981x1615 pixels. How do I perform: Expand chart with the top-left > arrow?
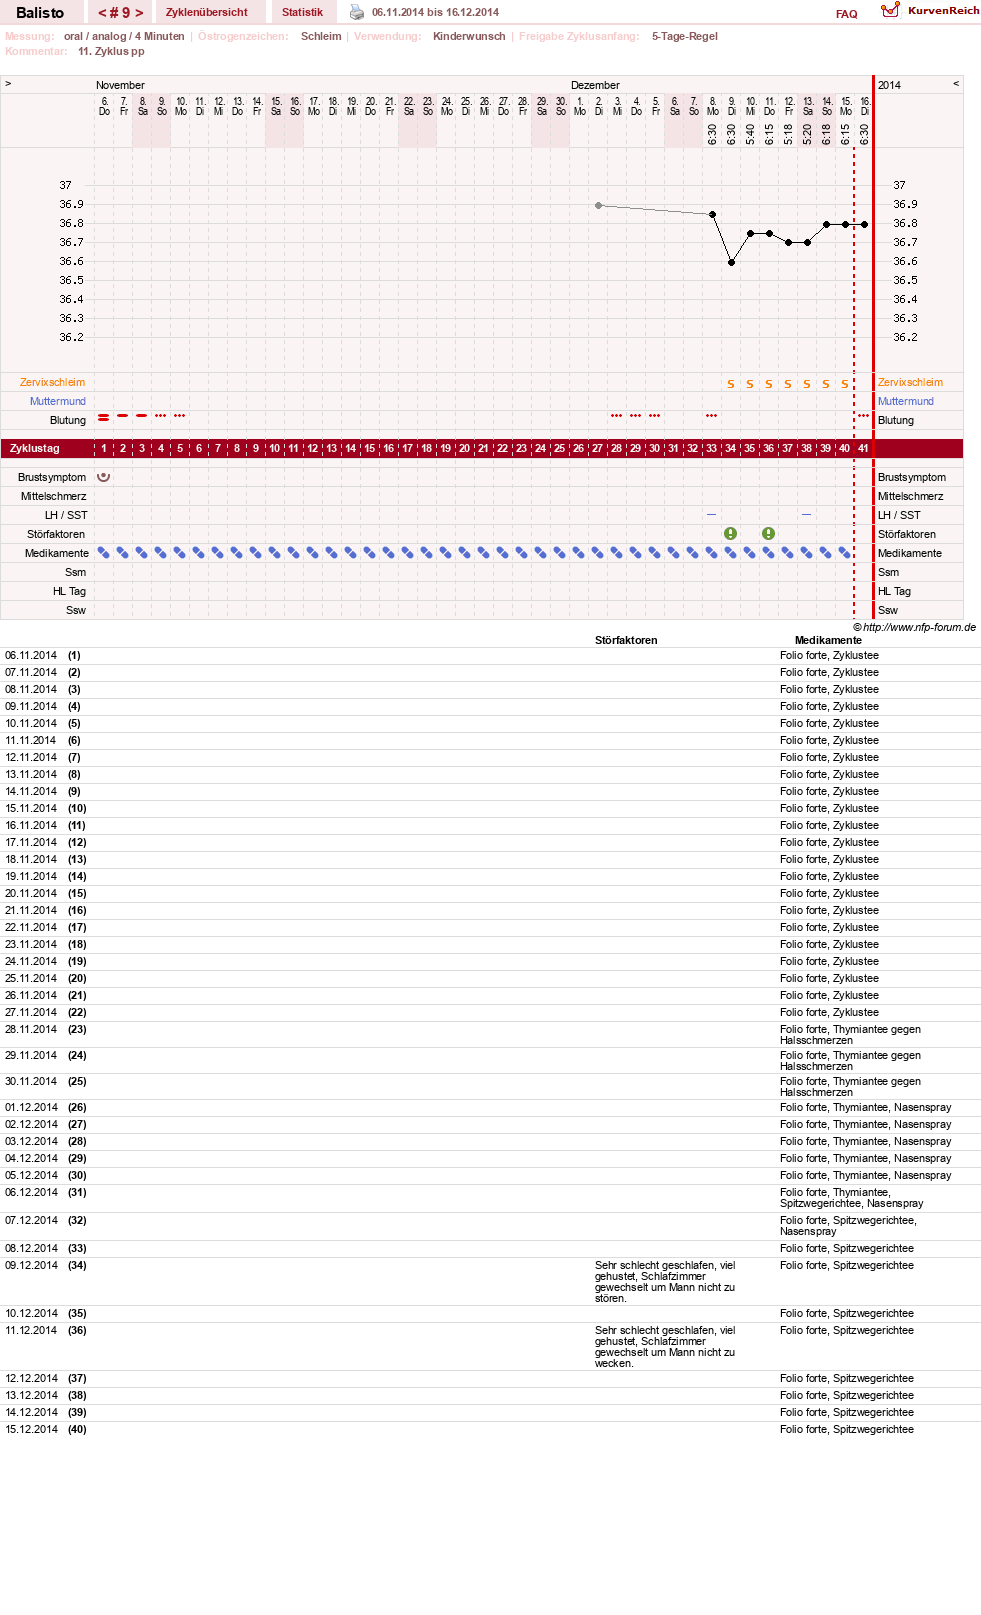coord(8,83)
